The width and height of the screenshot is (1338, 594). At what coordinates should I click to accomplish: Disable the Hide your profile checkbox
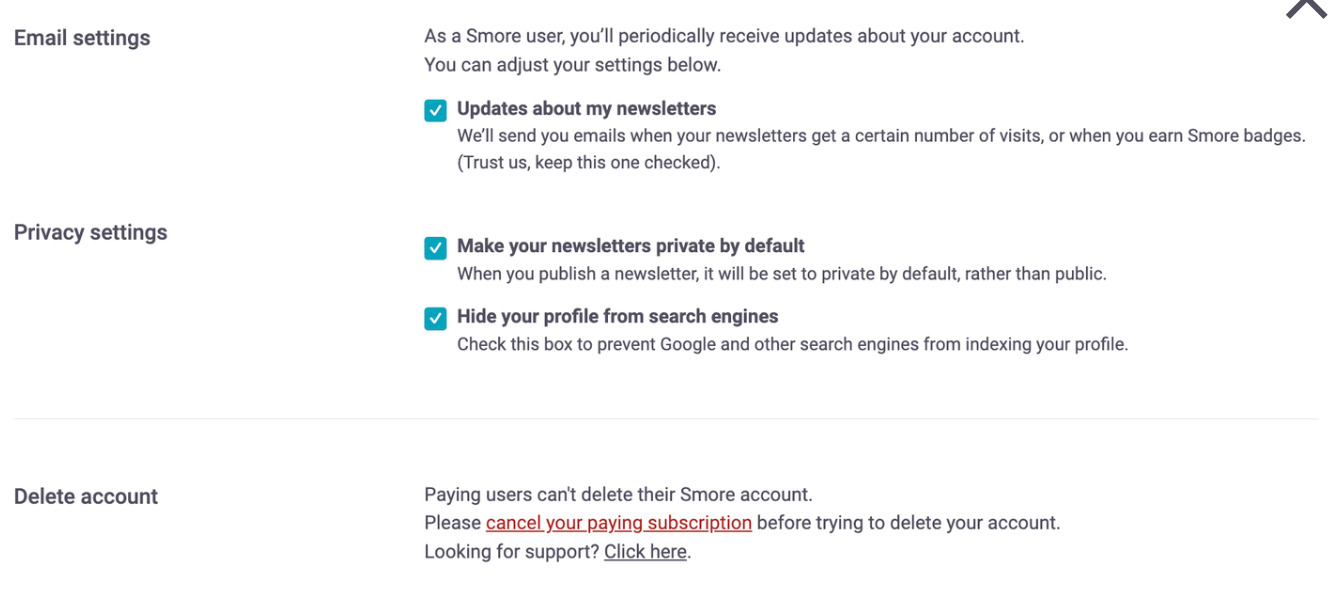(435, 318)
